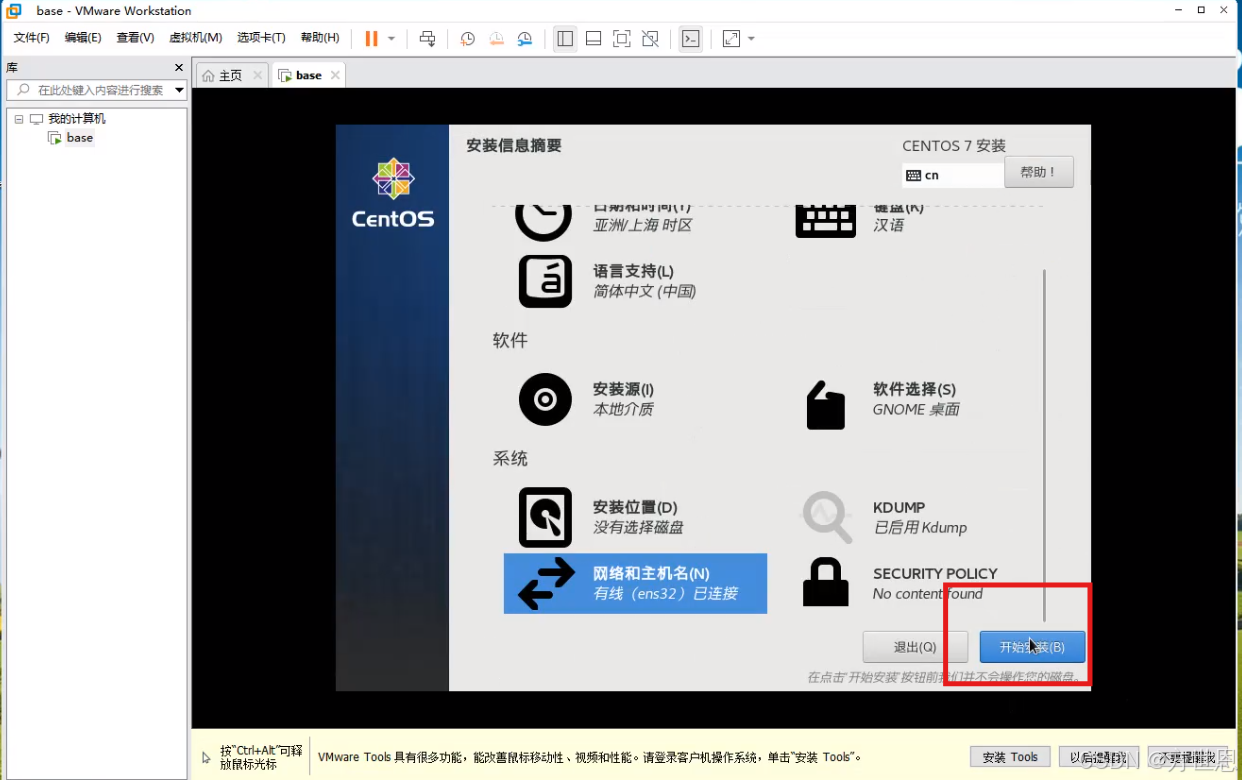Take a snapshot of the VM

click(467, 38)
